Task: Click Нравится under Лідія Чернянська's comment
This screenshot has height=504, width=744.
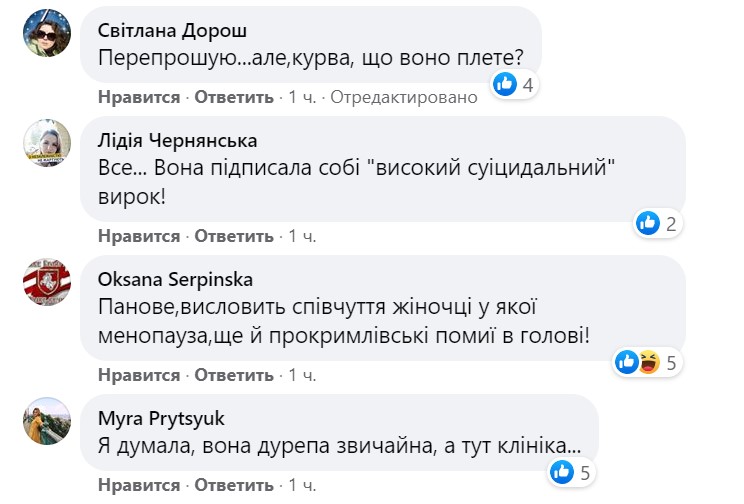Action: [139, 237]
